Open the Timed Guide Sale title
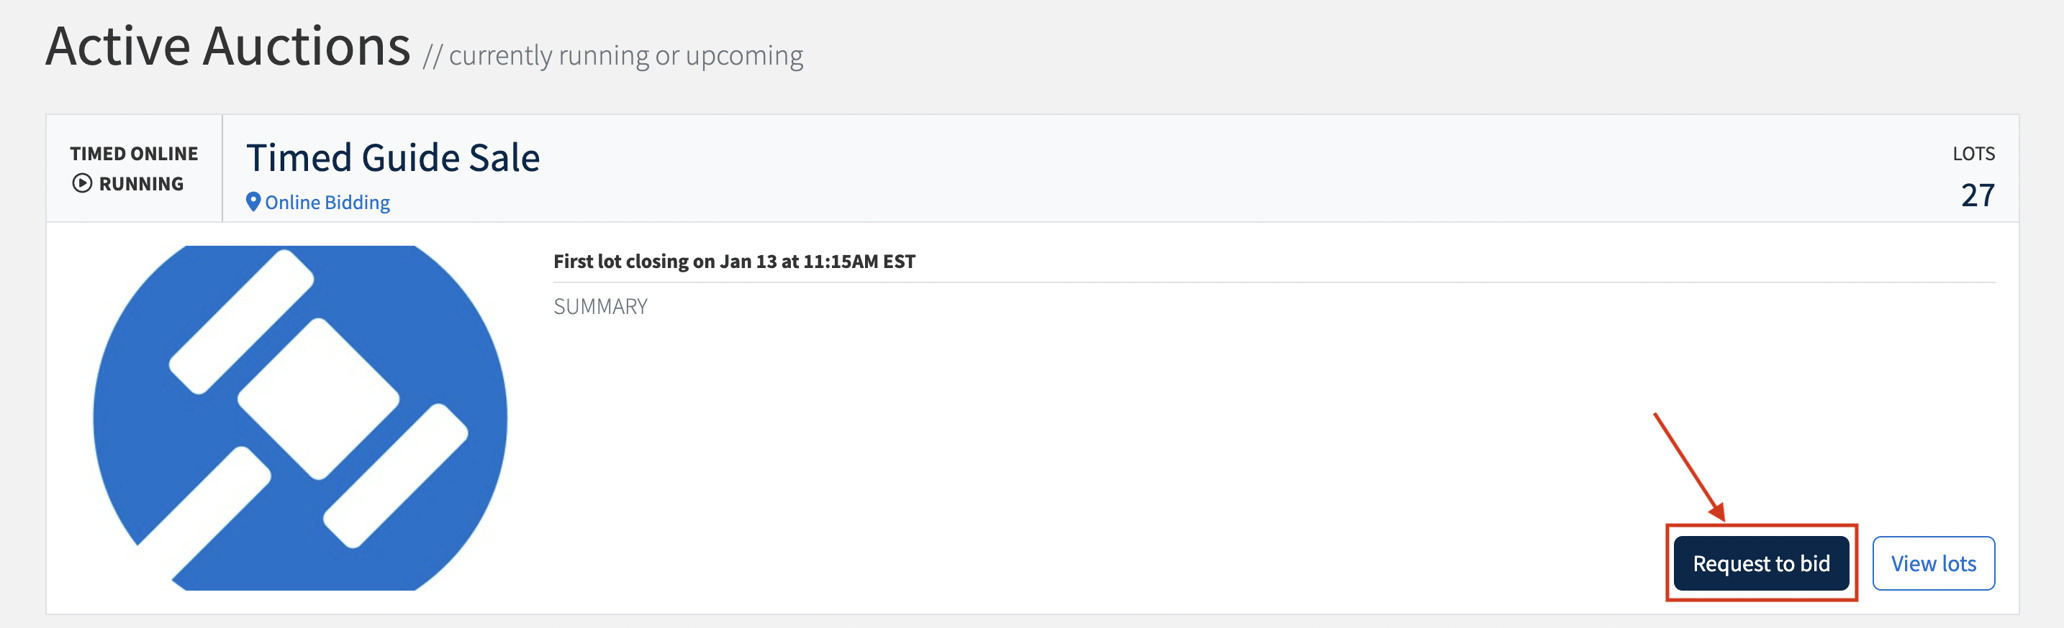Screen dimensions: 2064x628 [393, 158]
